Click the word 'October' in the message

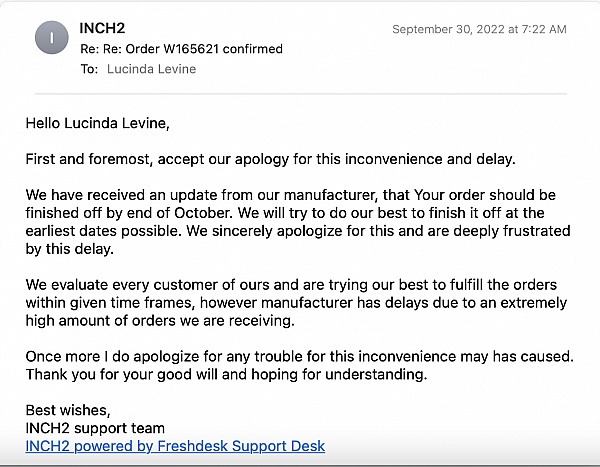click(x=203, y=213)
